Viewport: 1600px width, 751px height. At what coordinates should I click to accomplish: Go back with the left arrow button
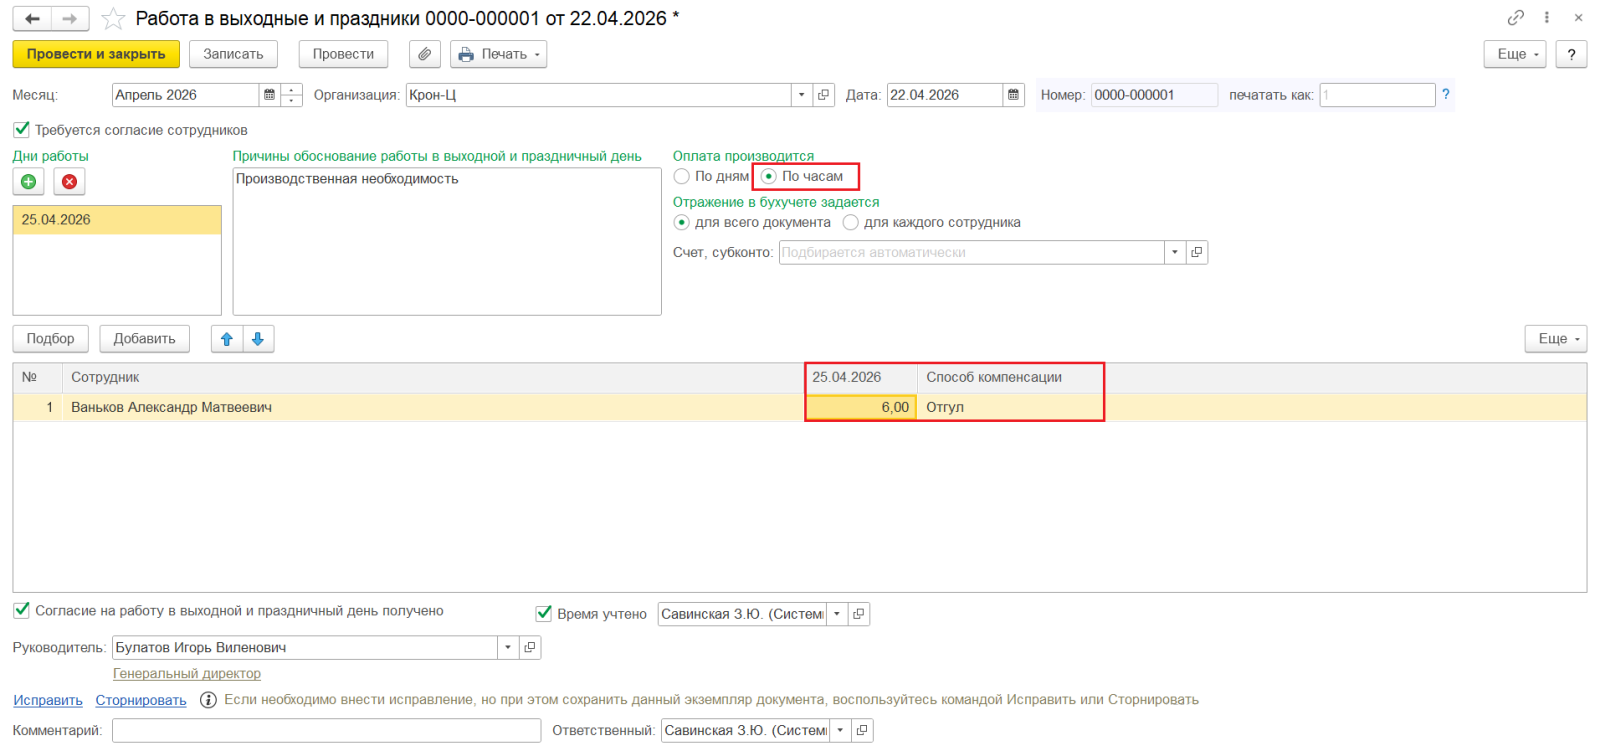pos(32,19)
